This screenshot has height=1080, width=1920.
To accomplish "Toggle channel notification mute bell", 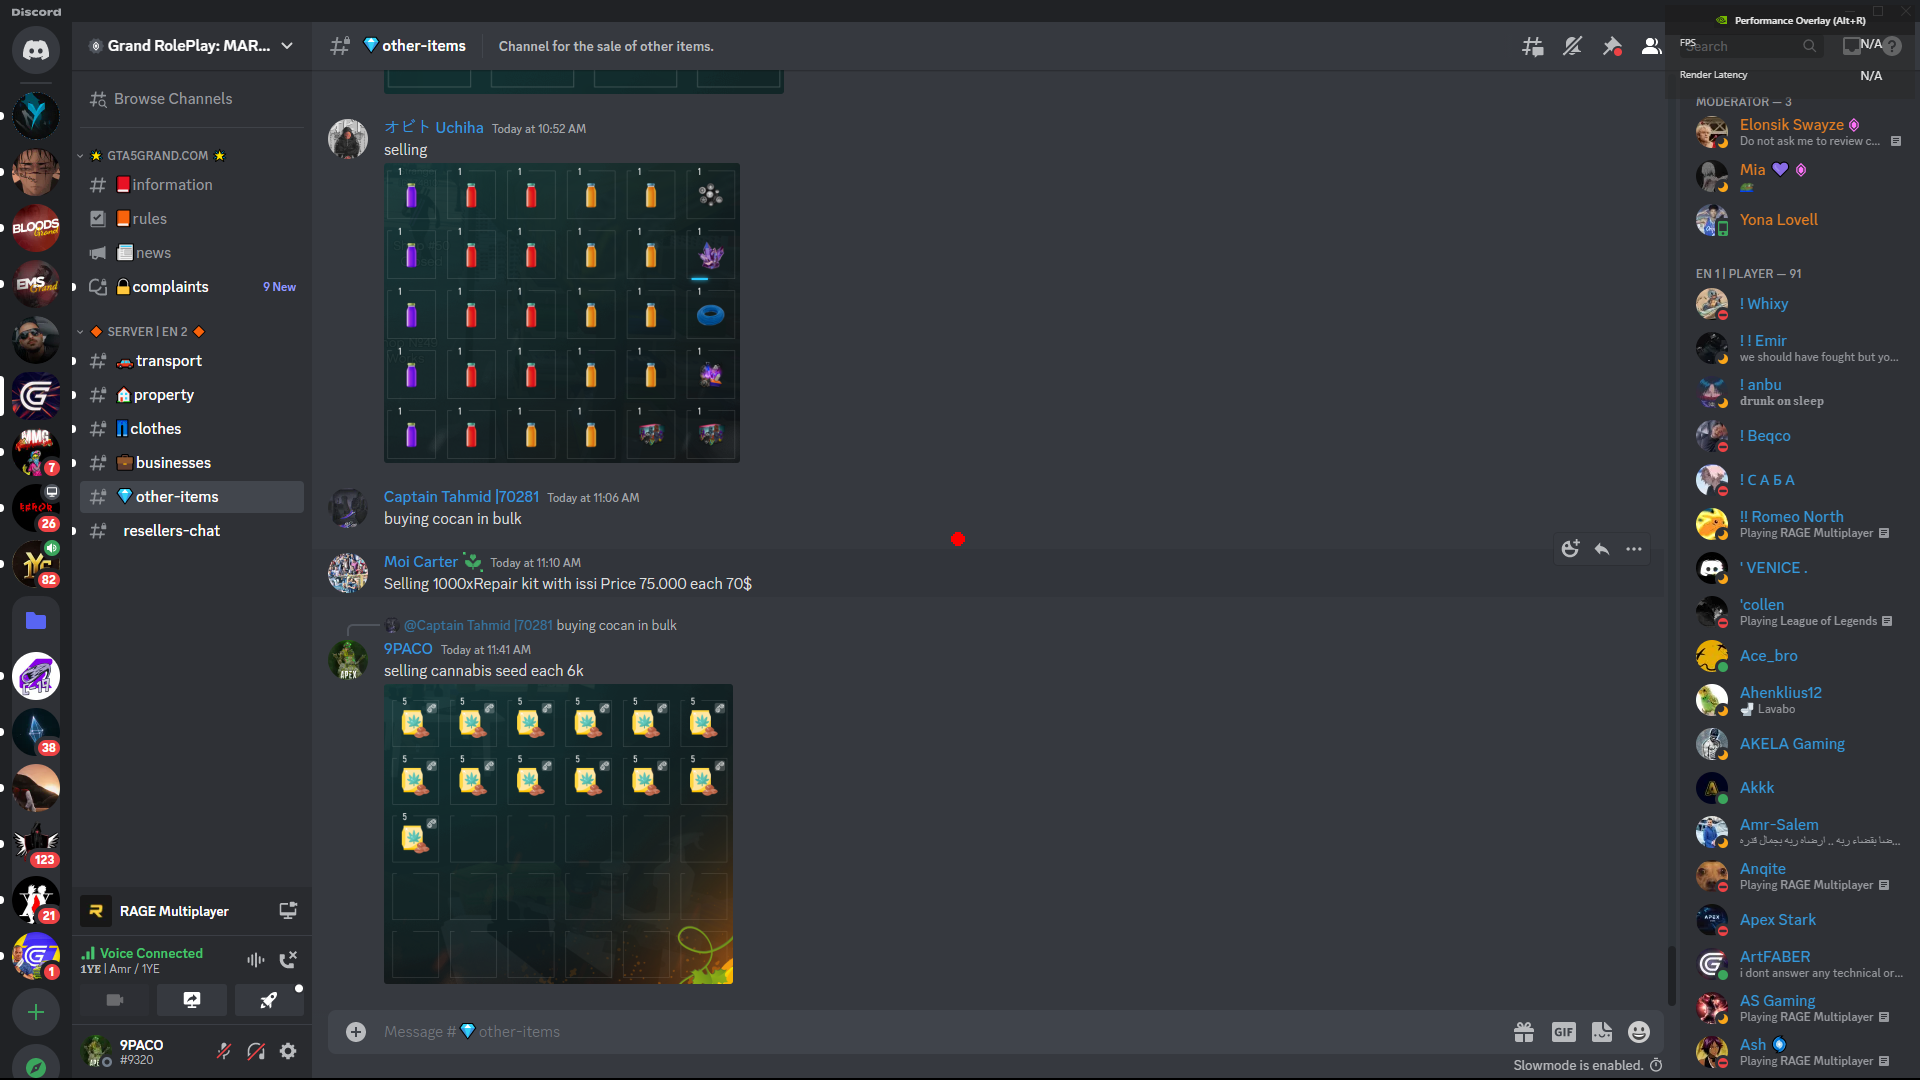I will click(1572, 46).
